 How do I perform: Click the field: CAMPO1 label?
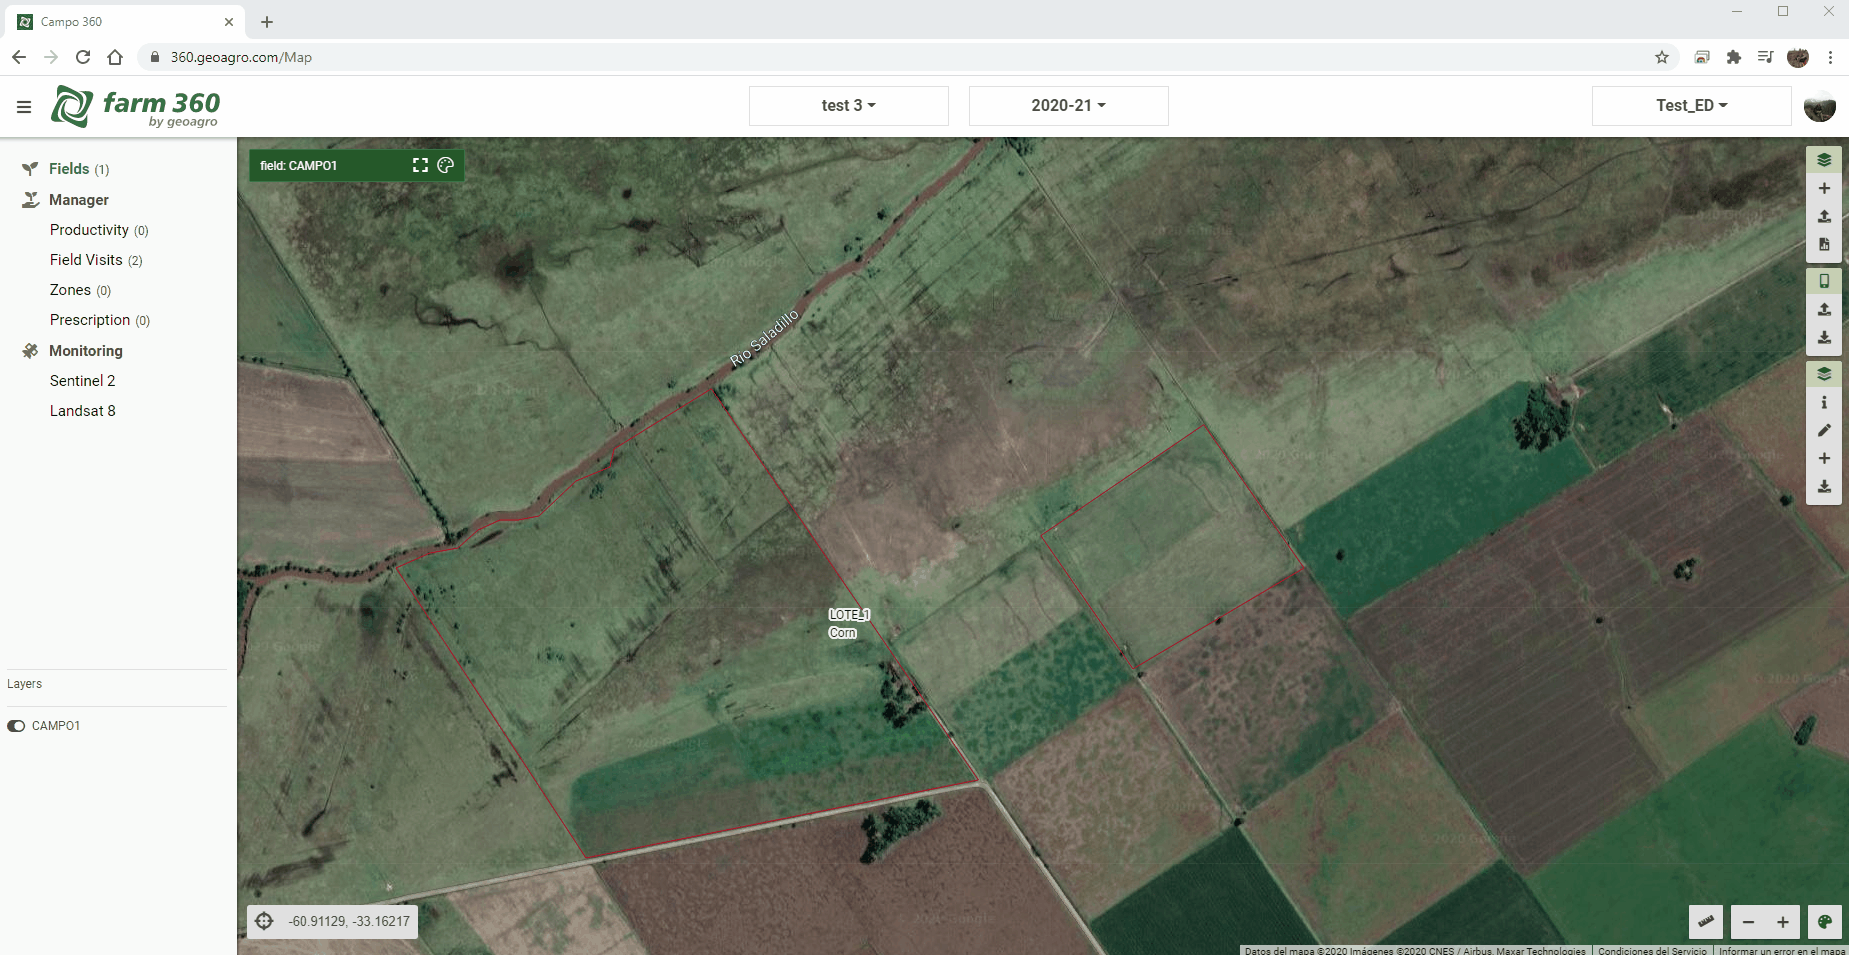coord(299,166)
